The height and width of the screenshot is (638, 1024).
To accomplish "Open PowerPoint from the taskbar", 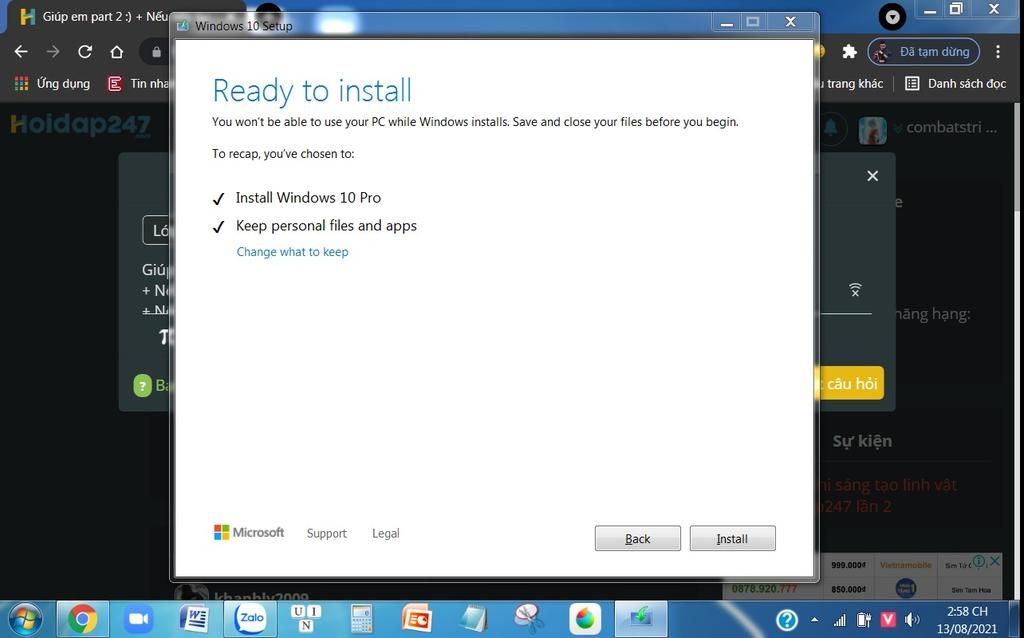I will pyautogui.click(x=417, y=619).
